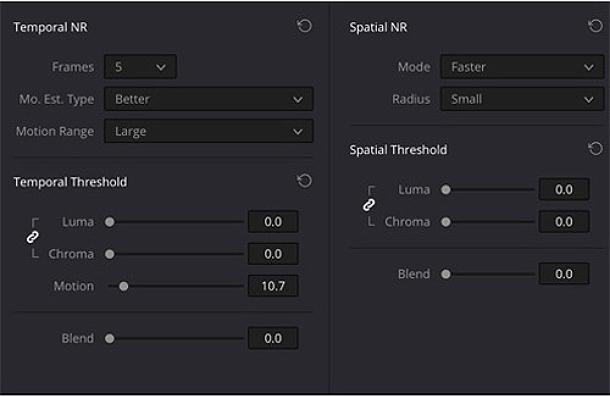The image size is (610, 397).
Task: Reset the Spatial Threshold values
Action: click(x=595, y=148)
